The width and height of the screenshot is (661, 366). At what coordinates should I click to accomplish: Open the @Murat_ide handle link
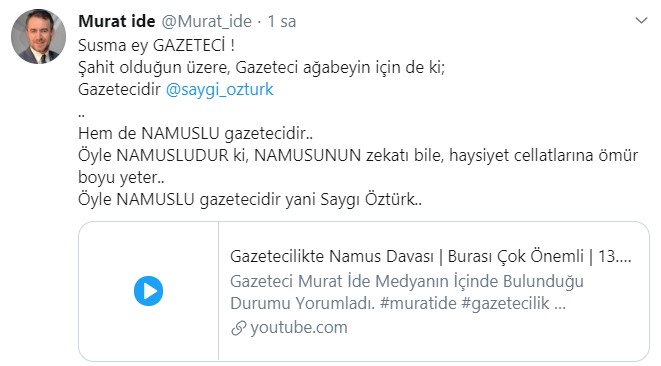coord(207,22)
